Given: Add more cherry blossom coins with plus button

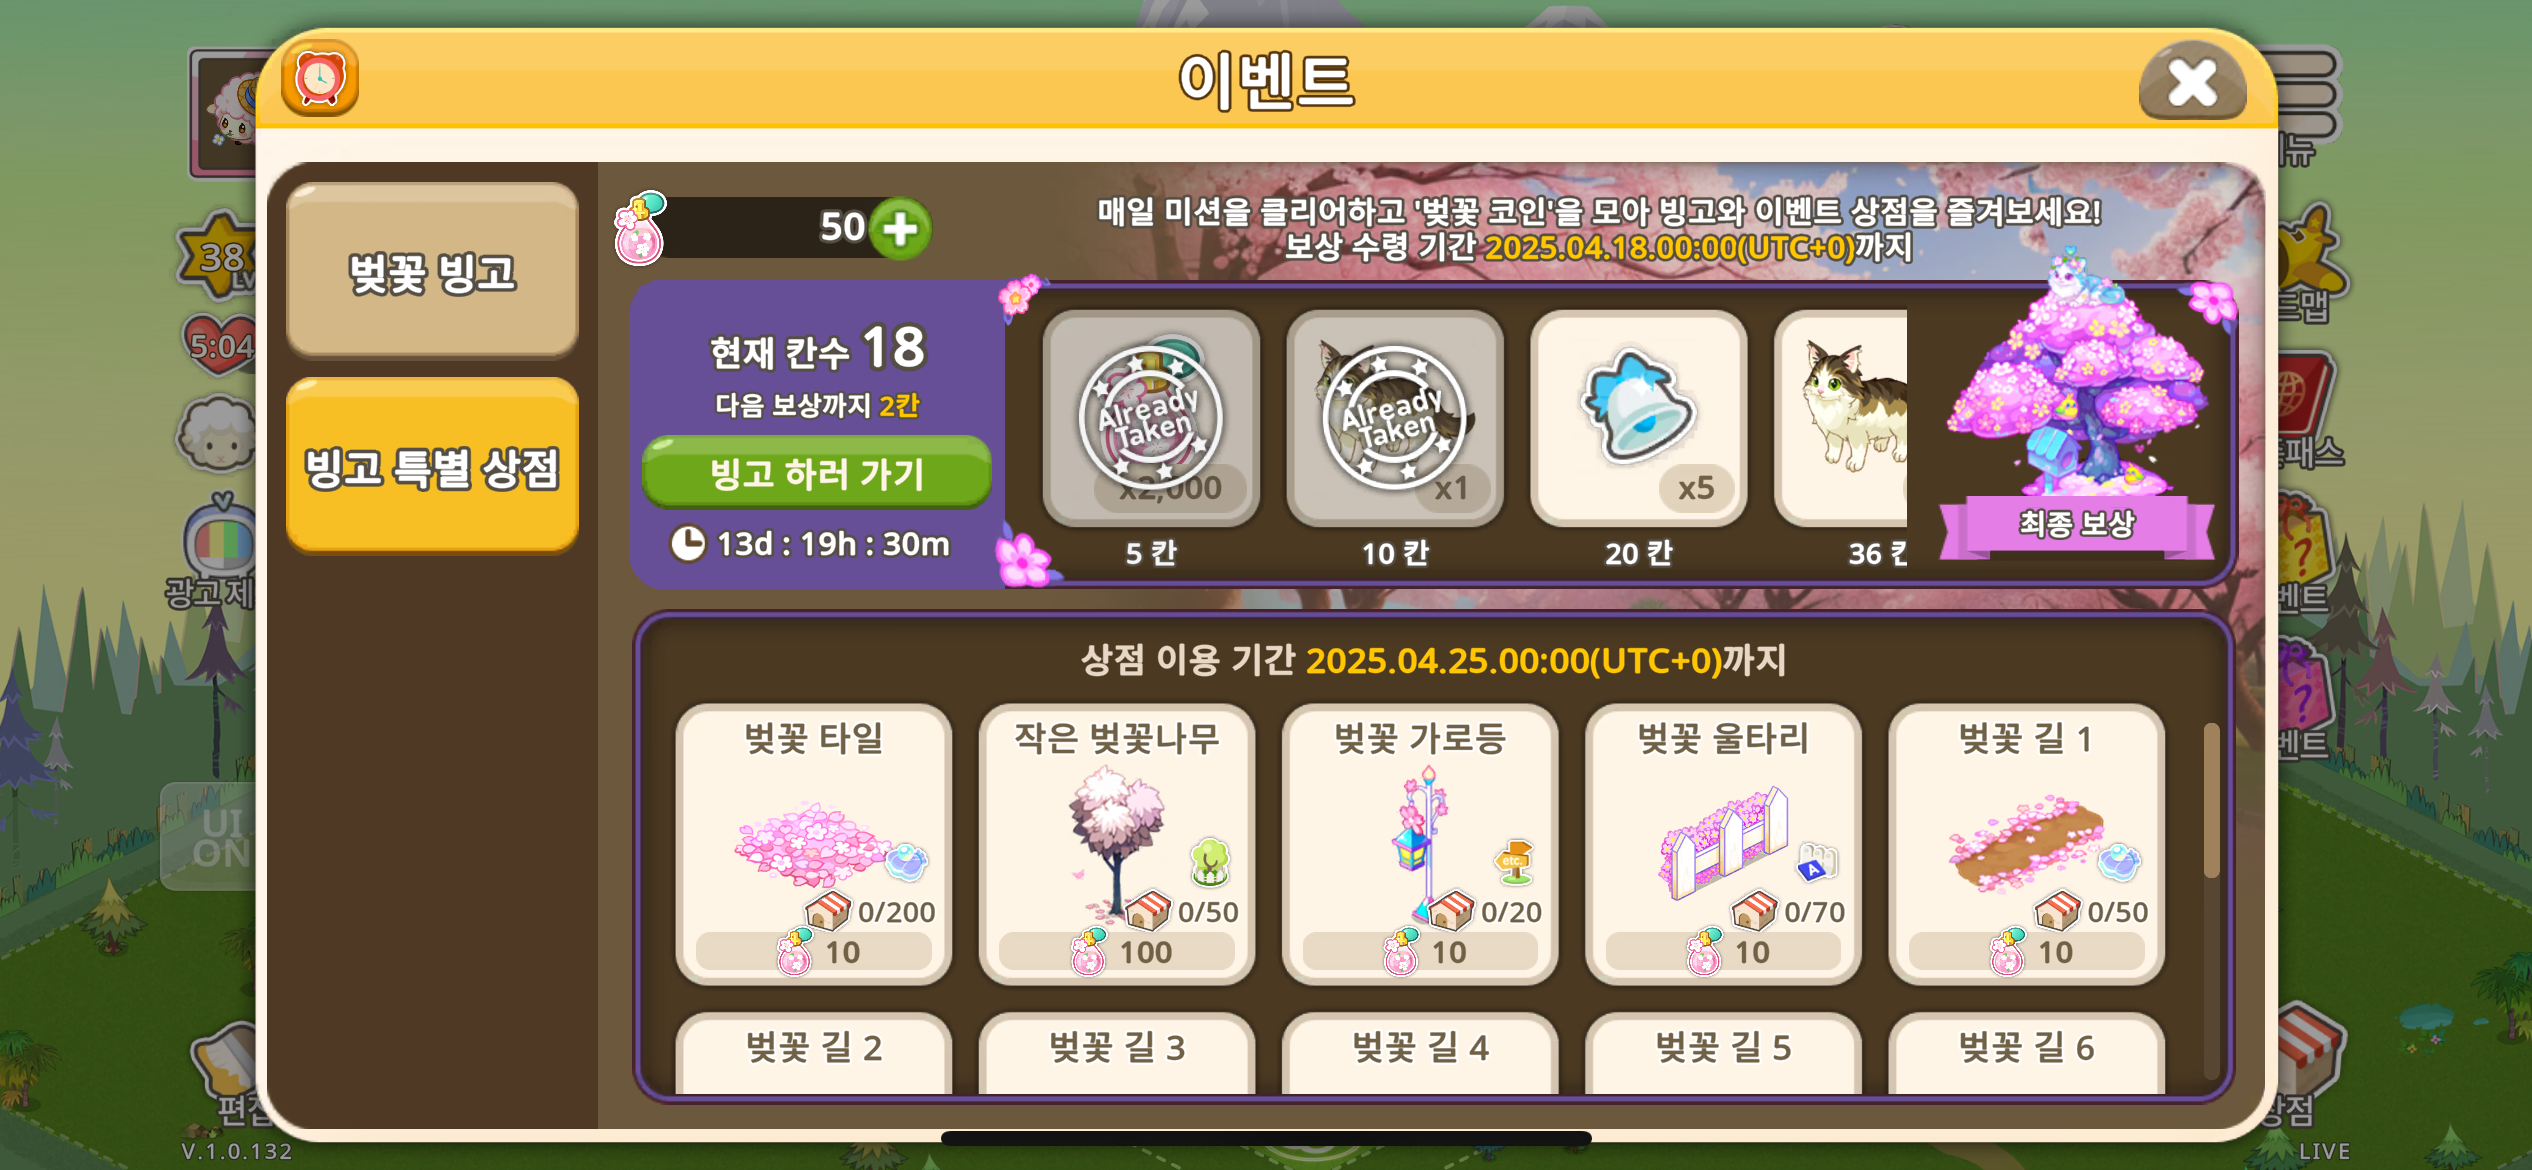Looking at the screenshot, I should tap(900, 229).
